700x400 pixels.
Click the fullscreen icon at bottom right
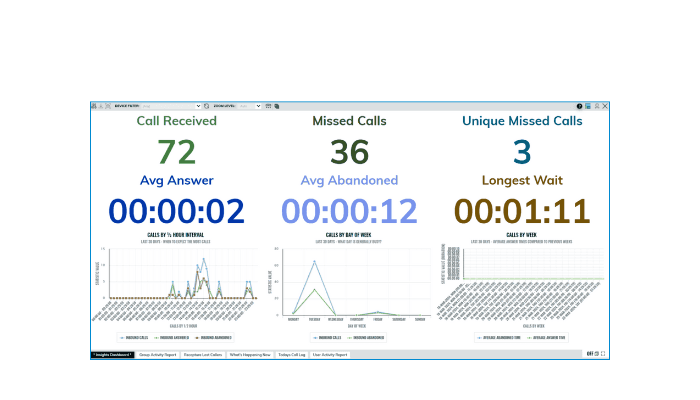[603, 354]
